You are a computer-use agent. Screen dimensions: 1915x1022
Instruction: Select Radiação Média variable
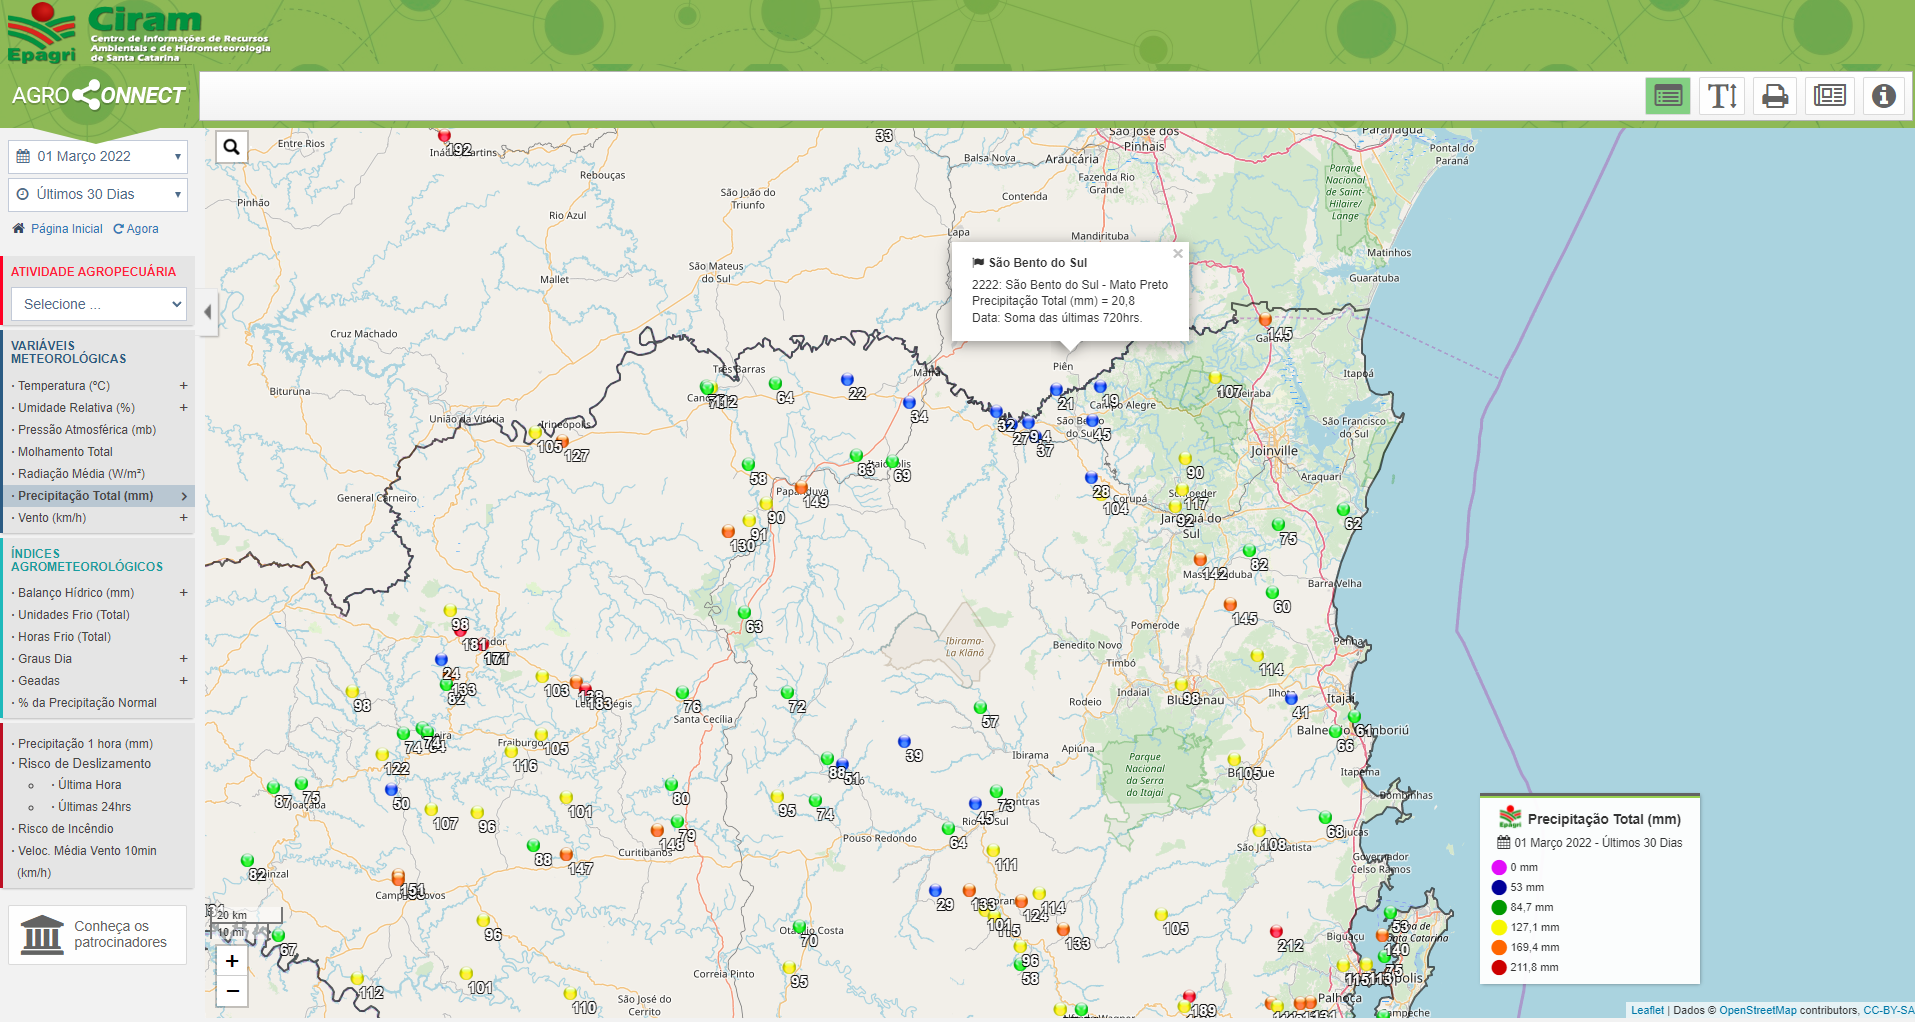coord(81,474)
